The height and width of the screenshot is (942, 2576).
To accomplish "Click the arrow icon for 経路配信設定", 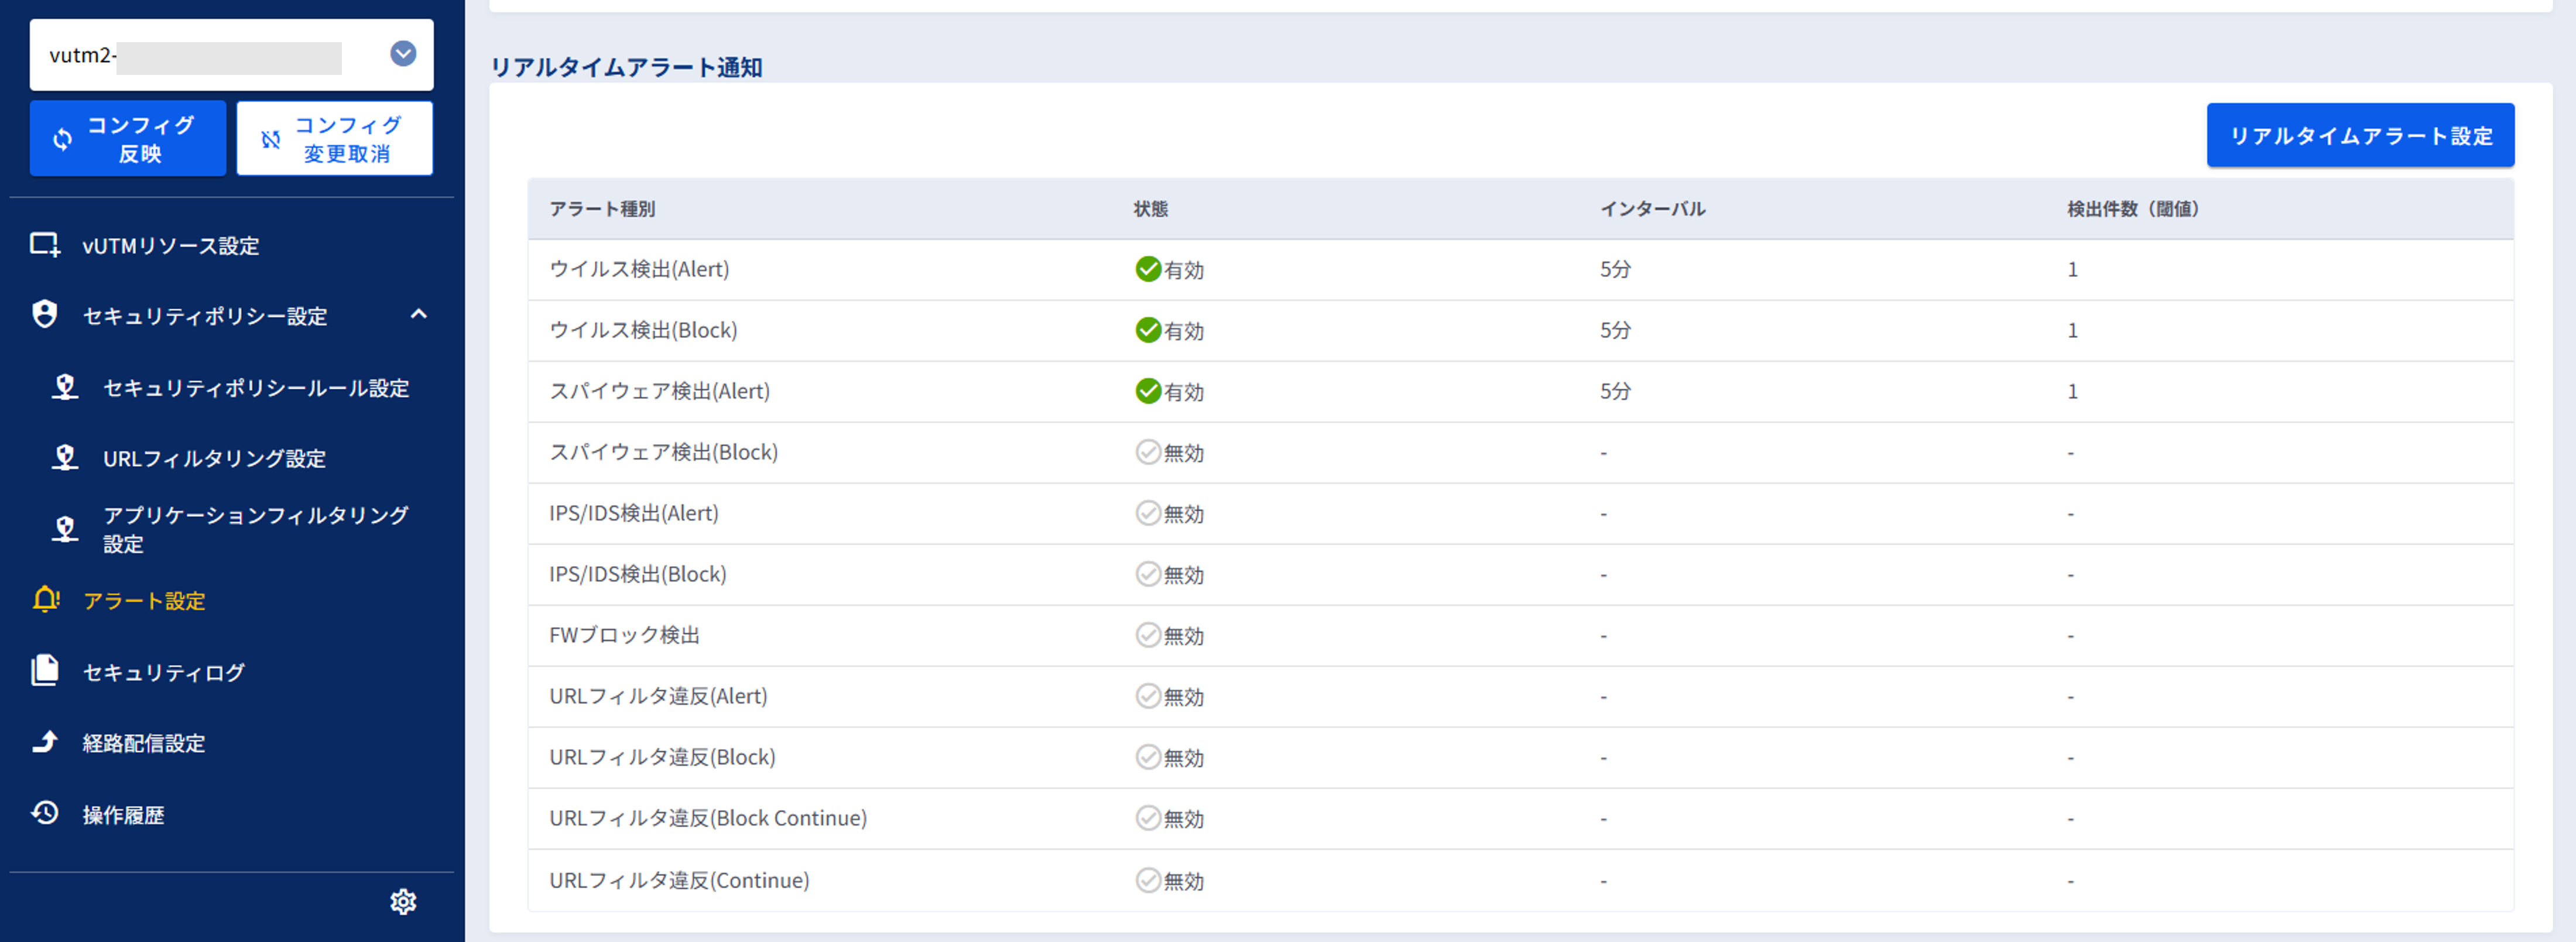I will click(x=45, y=741).
